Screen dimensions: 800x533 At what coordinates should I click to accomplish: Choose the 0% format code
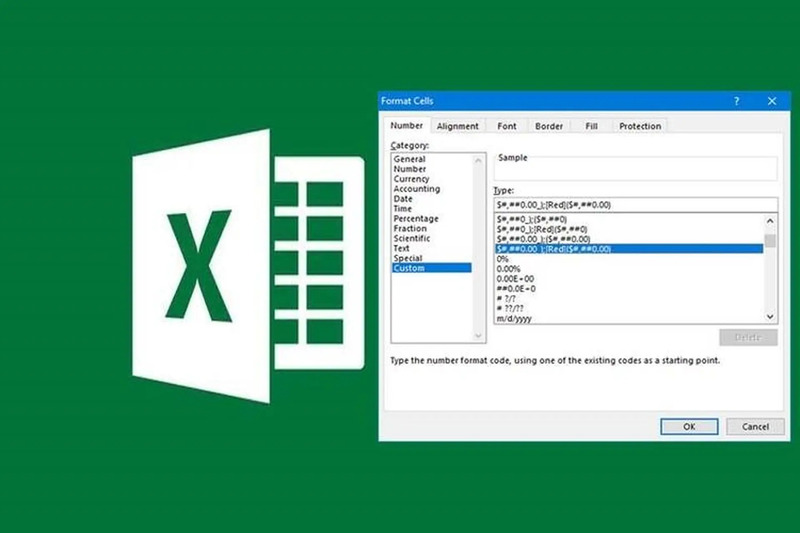tap(629, 259)
